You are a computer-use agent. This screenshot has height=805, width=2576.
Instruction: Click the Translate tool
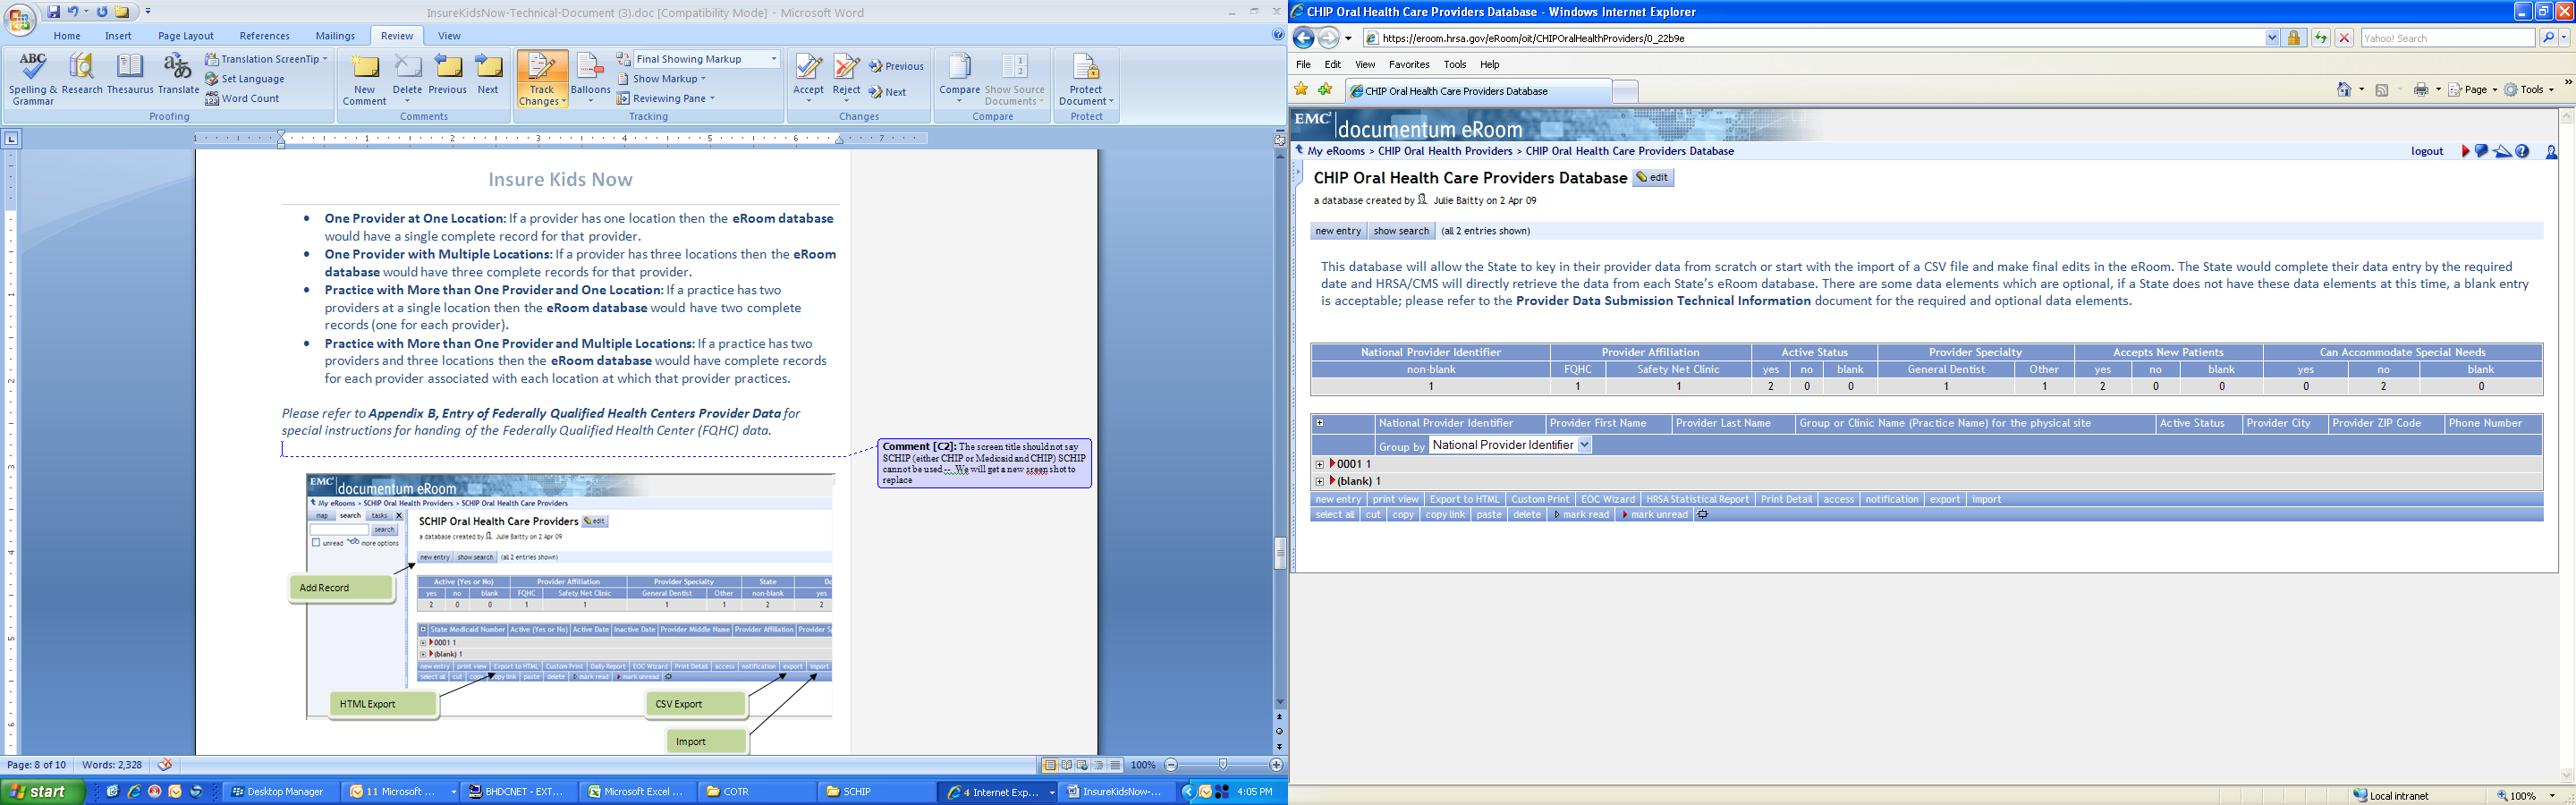[x=178, y=74]
